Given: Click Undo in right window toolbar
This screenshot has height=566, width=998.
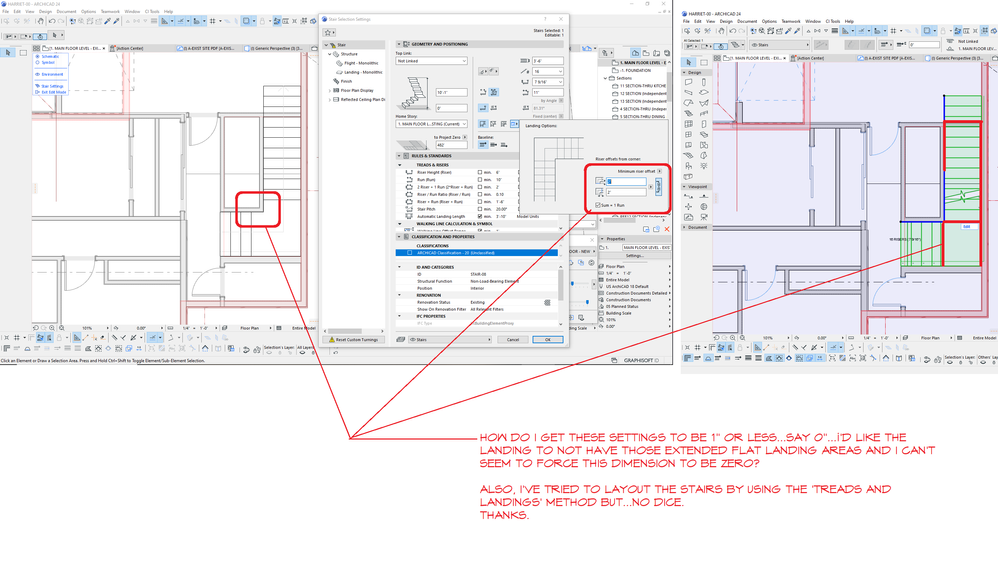Looking at the screenshot, I should (733, 31).
